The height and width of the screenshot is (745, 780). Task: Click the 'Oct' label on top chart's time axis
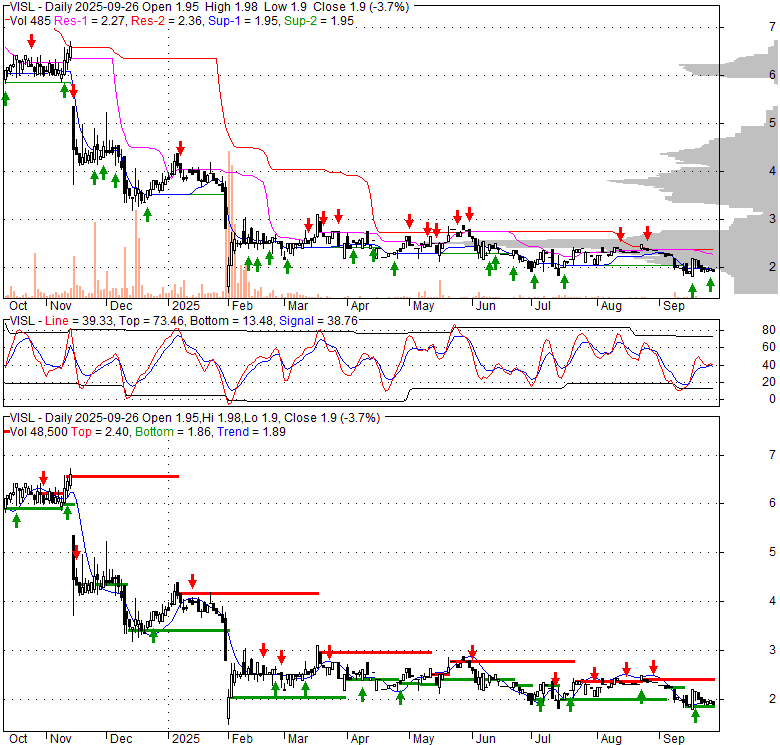[18, 306]
